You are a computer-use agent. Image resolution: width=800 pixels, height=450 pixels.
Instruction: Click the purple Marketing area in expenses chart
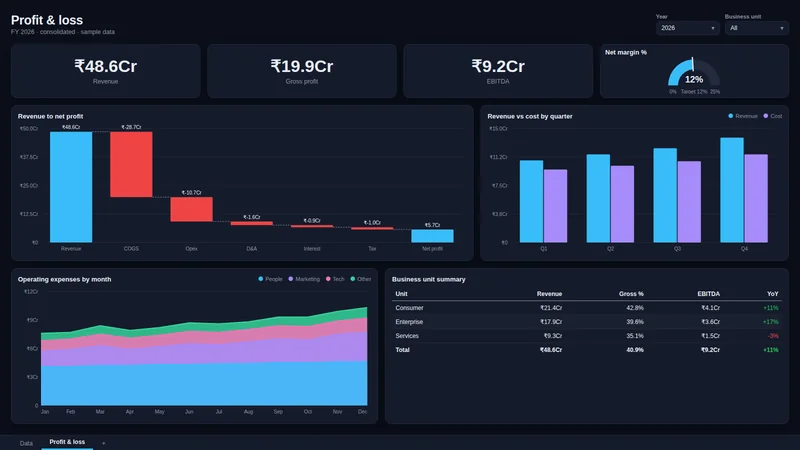(204, 354)
